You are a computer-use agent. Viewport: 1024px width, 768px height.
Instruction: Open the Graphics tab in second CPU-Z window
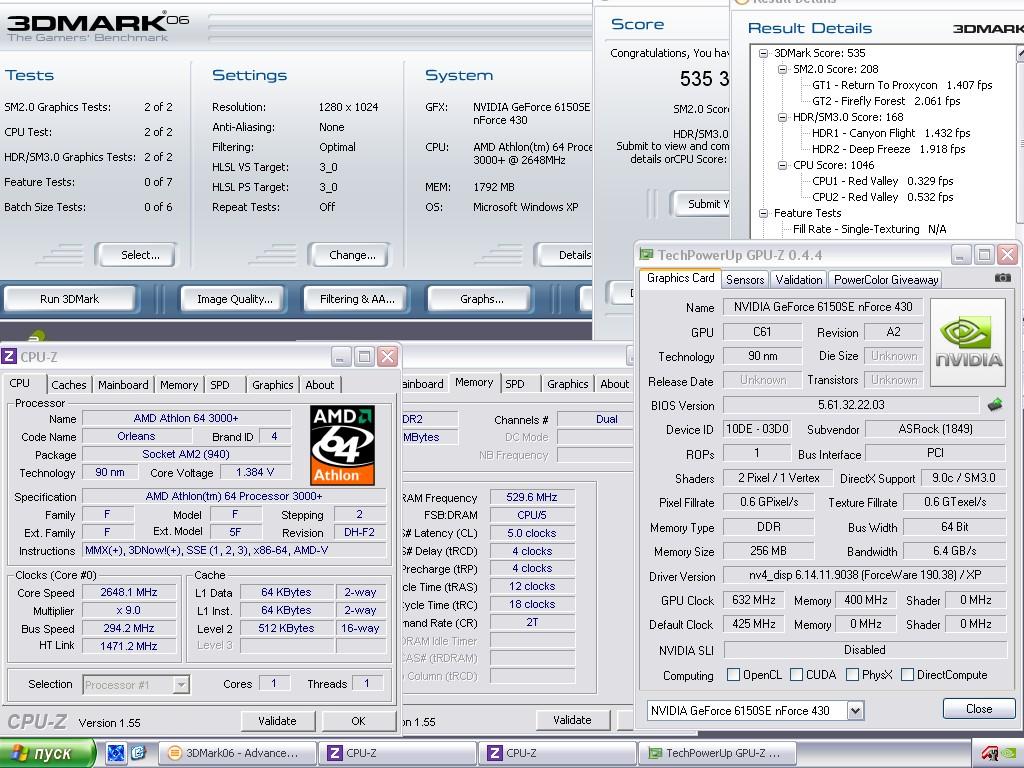(568, 384)
